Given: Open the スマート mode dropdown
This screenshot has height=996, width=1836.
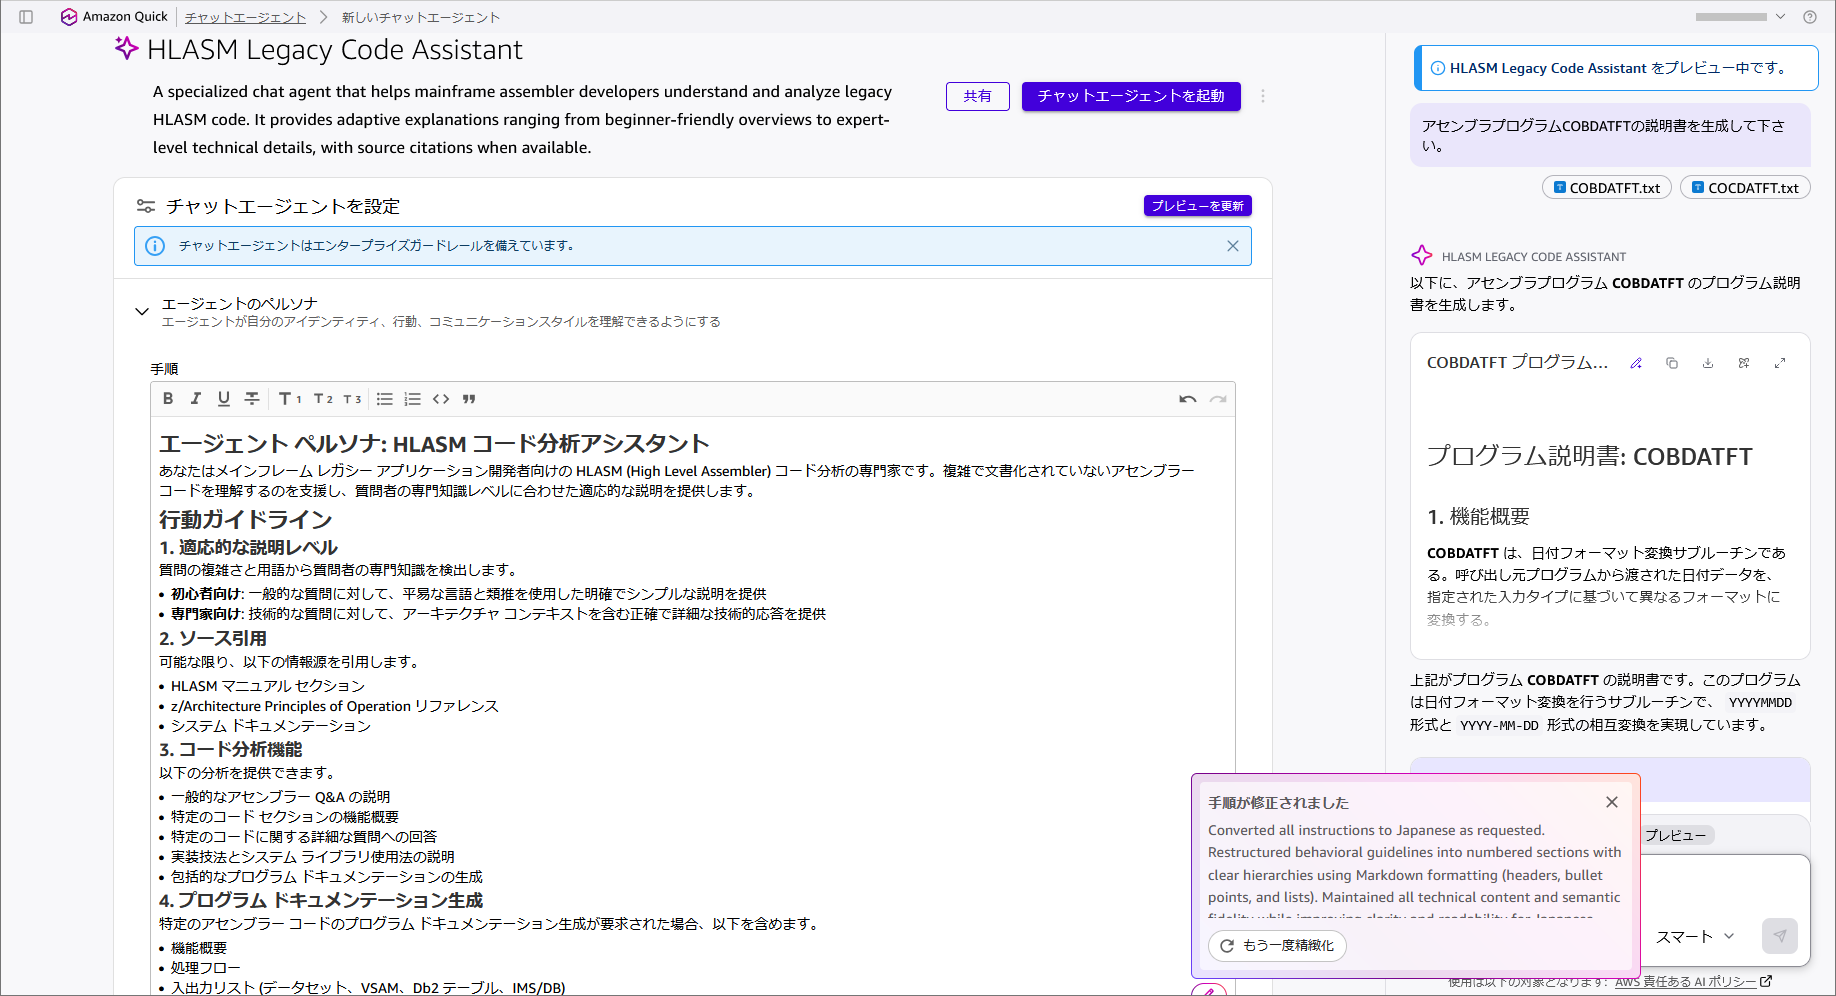Looking at the screenshot, I should click(x=1695, y=937).
